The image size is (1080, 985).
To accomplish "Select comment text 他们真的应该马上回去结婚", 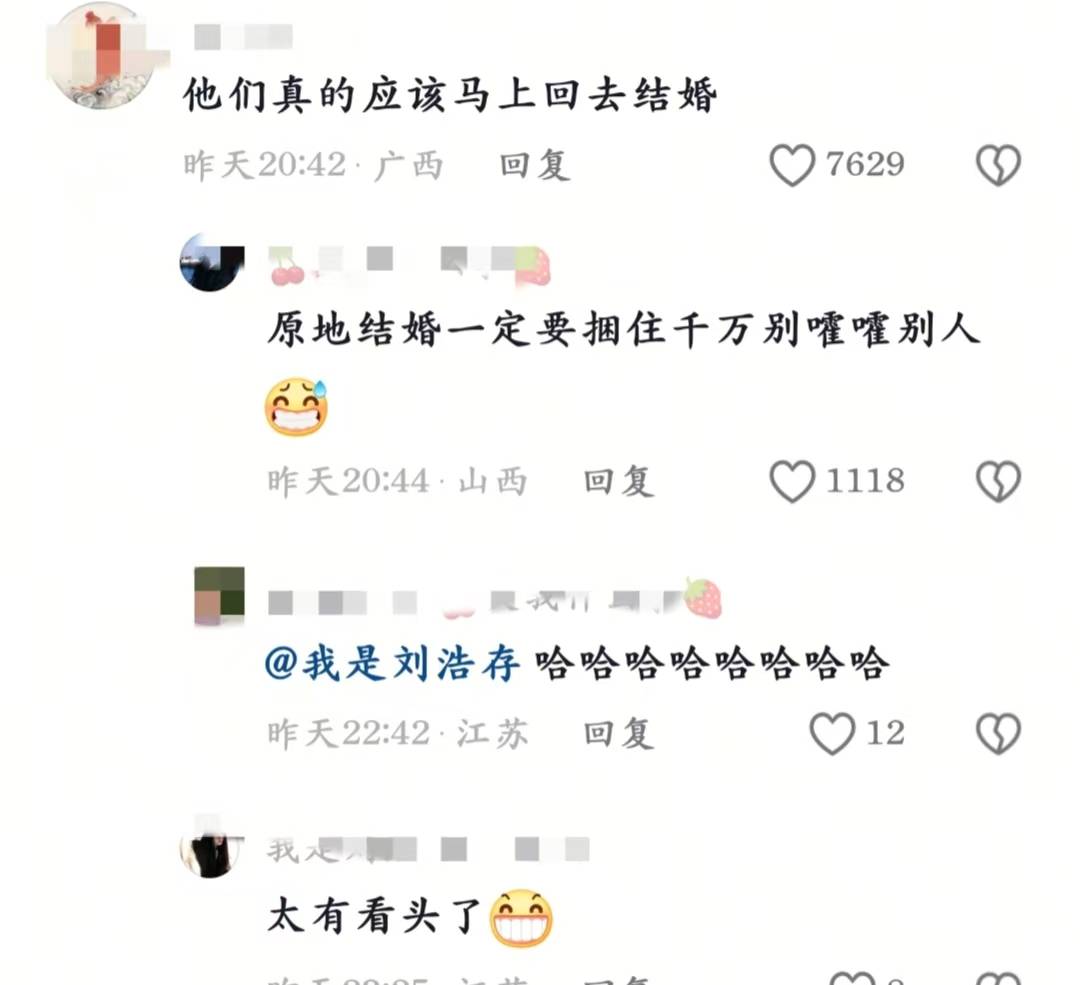I will [450, 94].
